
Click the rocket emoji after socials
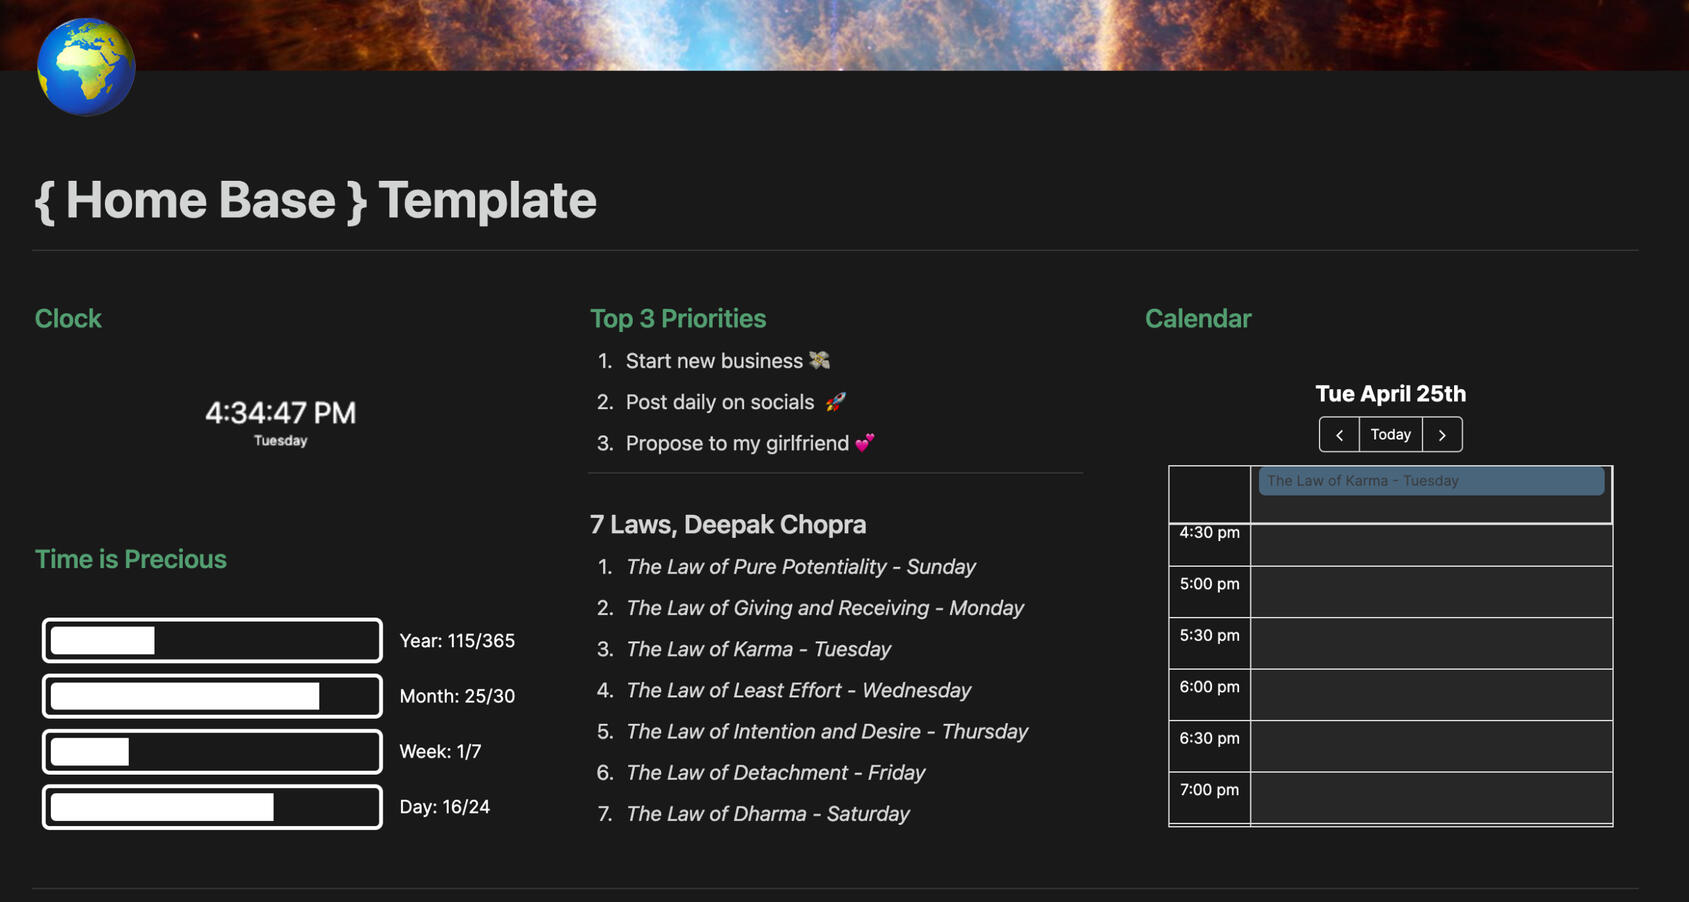click(x=835, y=402)
